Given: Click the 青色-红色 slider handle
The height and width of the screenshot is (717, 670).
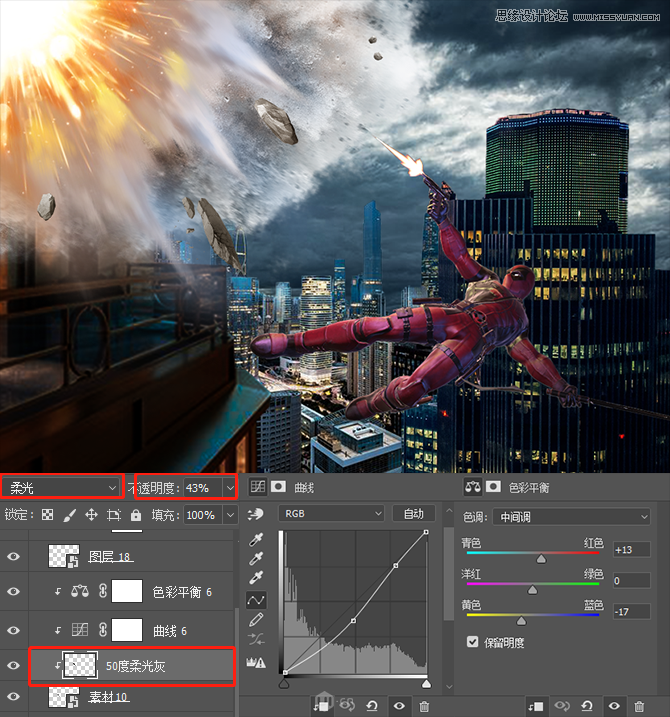Looking at the screenshot, I should click(x=541, y=559).
